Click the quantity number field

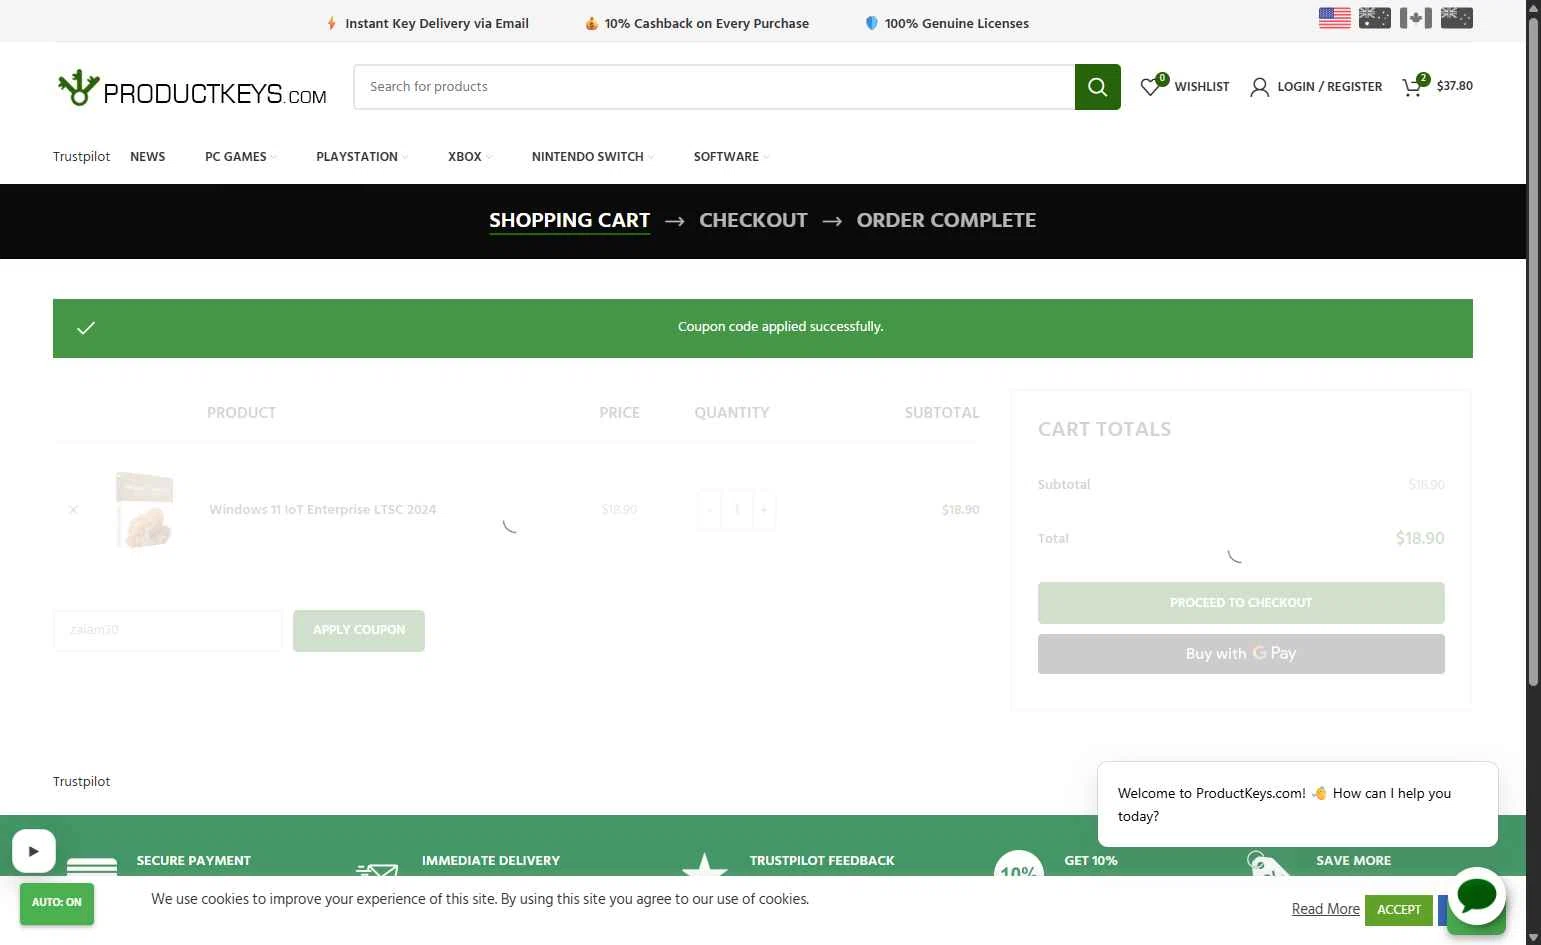click(x=737, y=510)
